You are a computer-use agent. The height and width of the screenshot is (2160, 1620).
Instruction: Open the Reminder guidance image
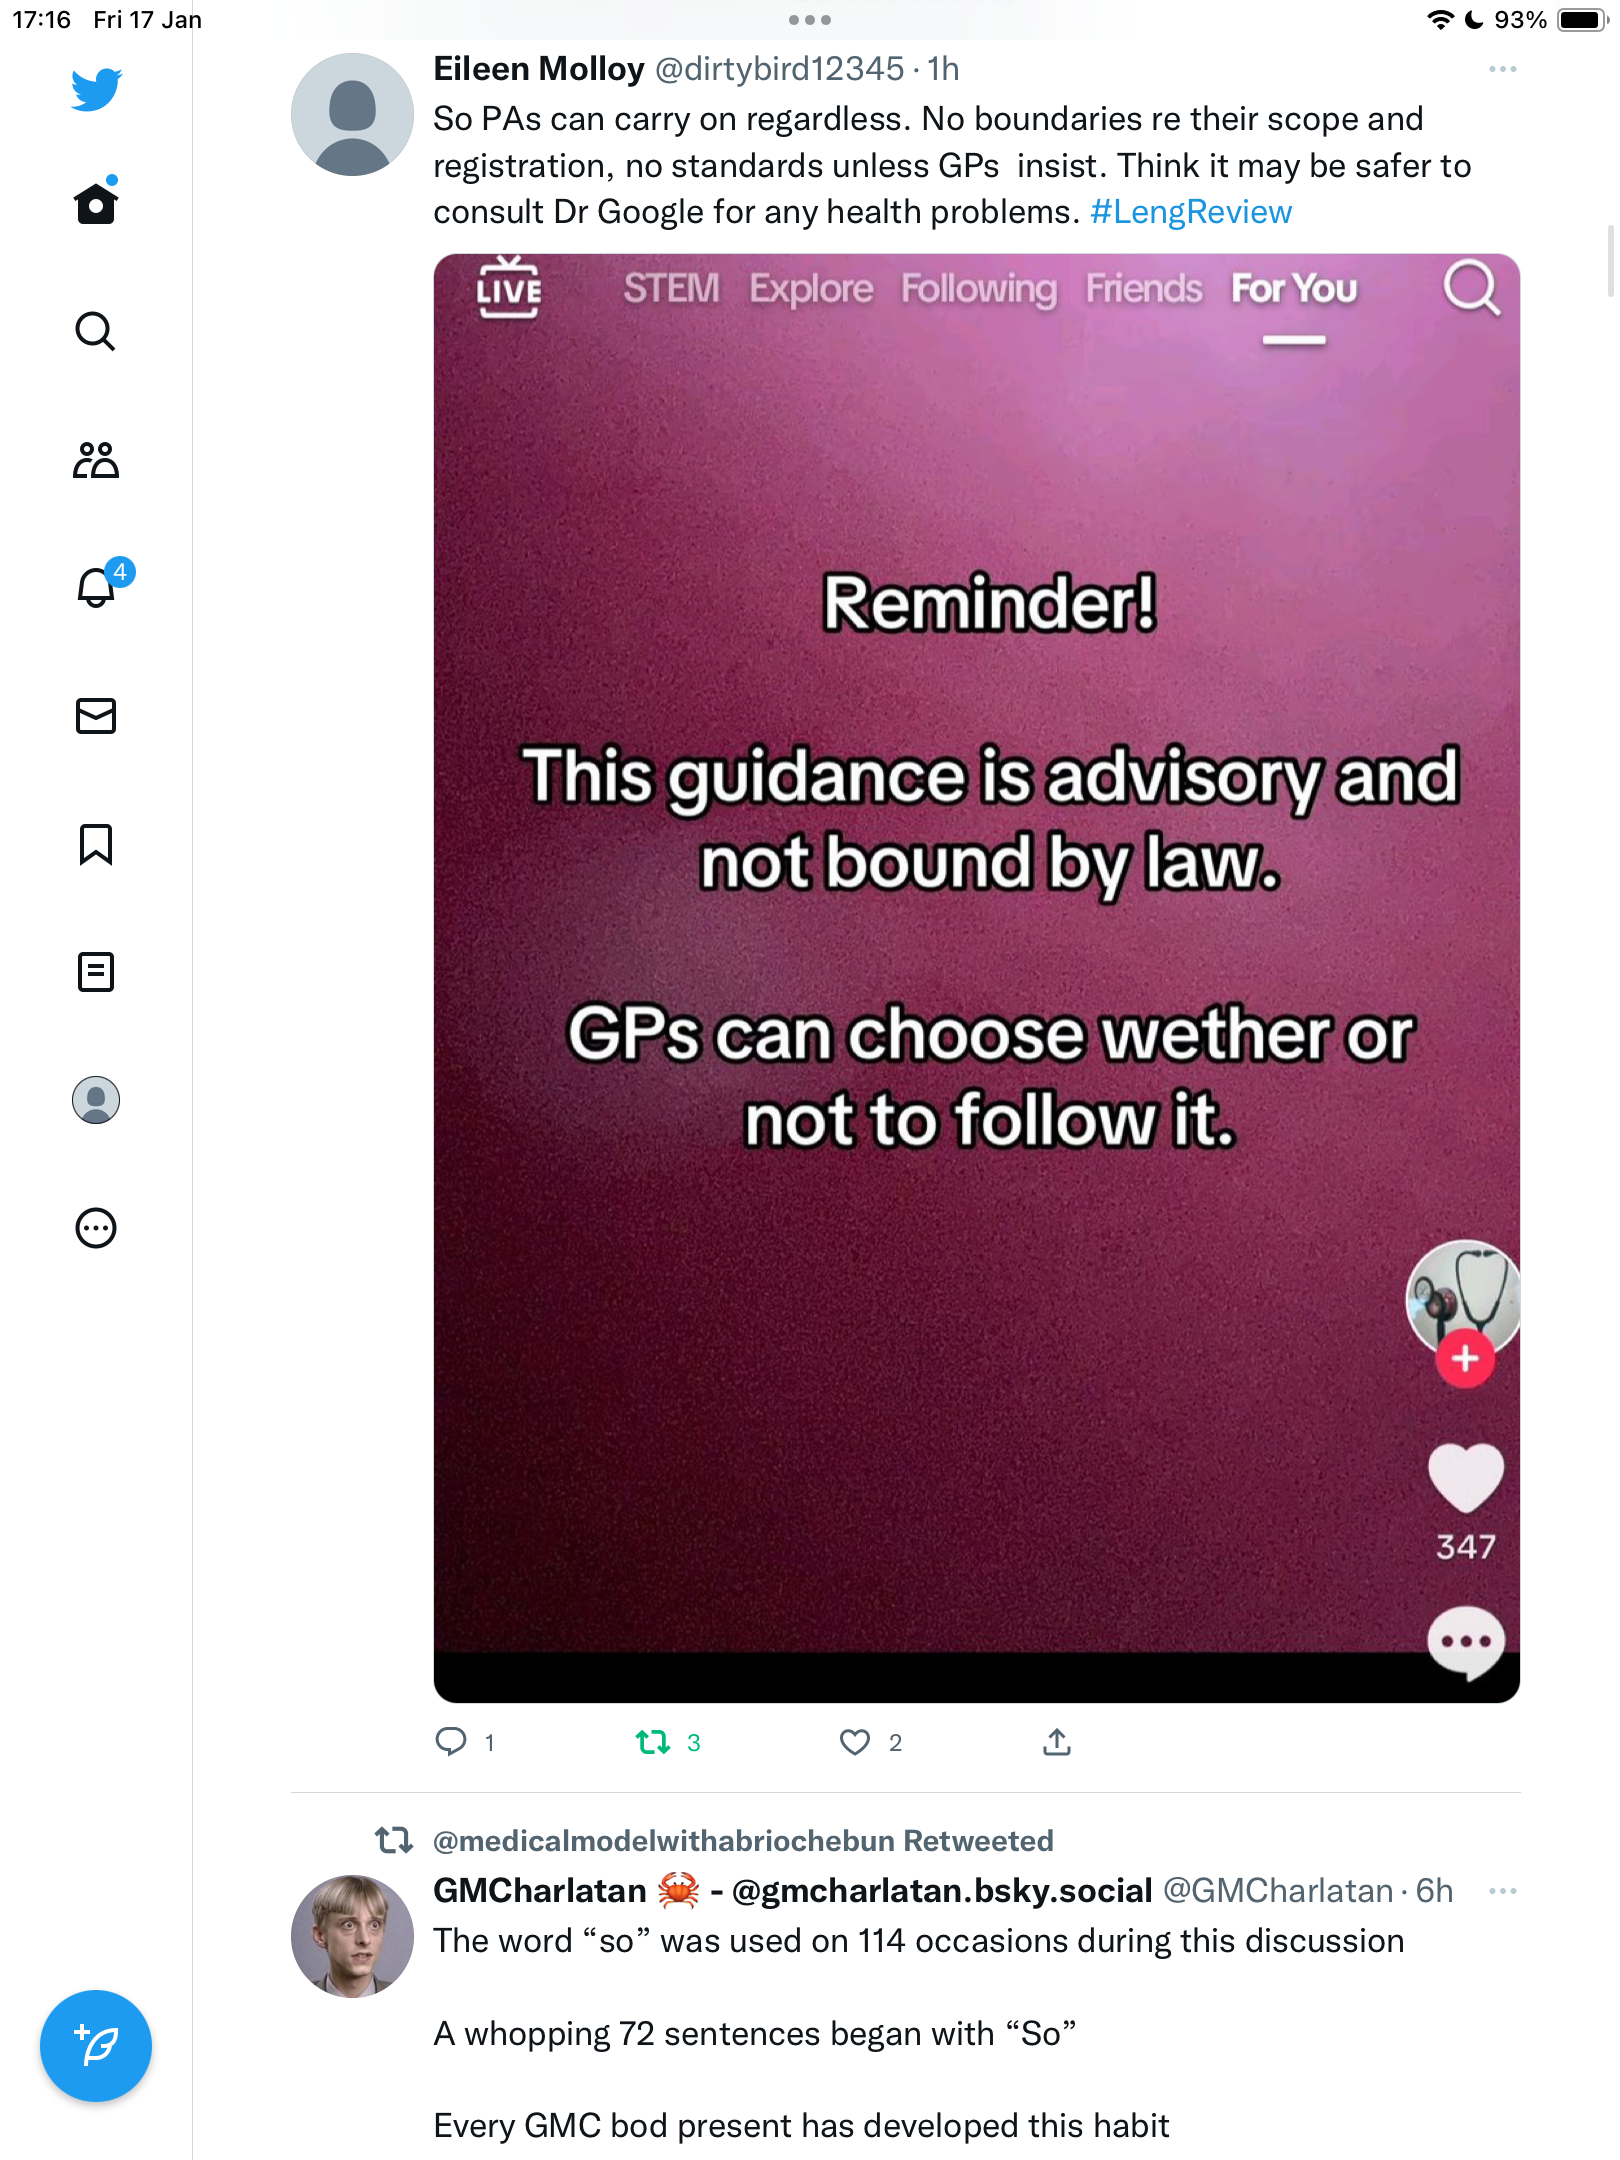coord(977,978)
